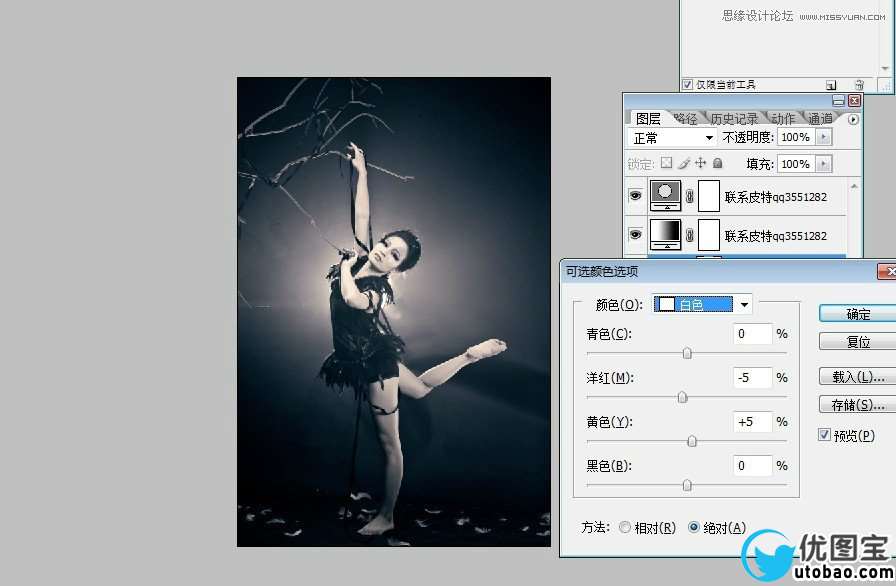Click the 复位 reset button
The width and height of the screenshot is (896, 586).
(x=858, y=342)
